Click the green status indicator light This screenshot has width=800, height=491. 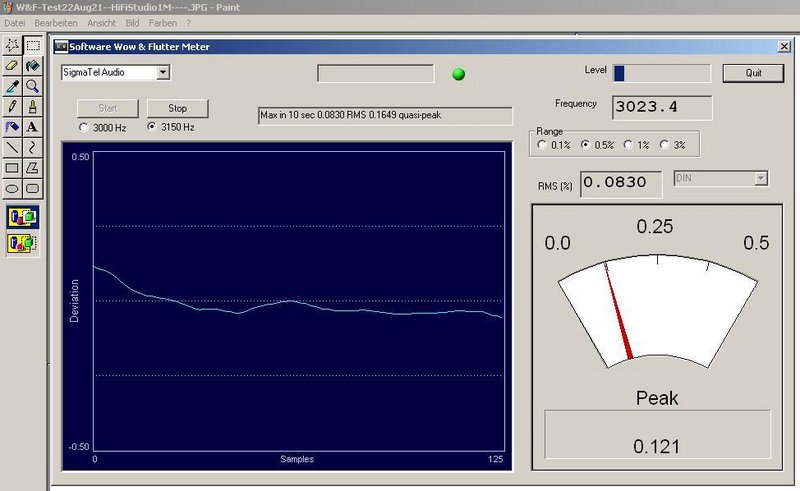459,74
